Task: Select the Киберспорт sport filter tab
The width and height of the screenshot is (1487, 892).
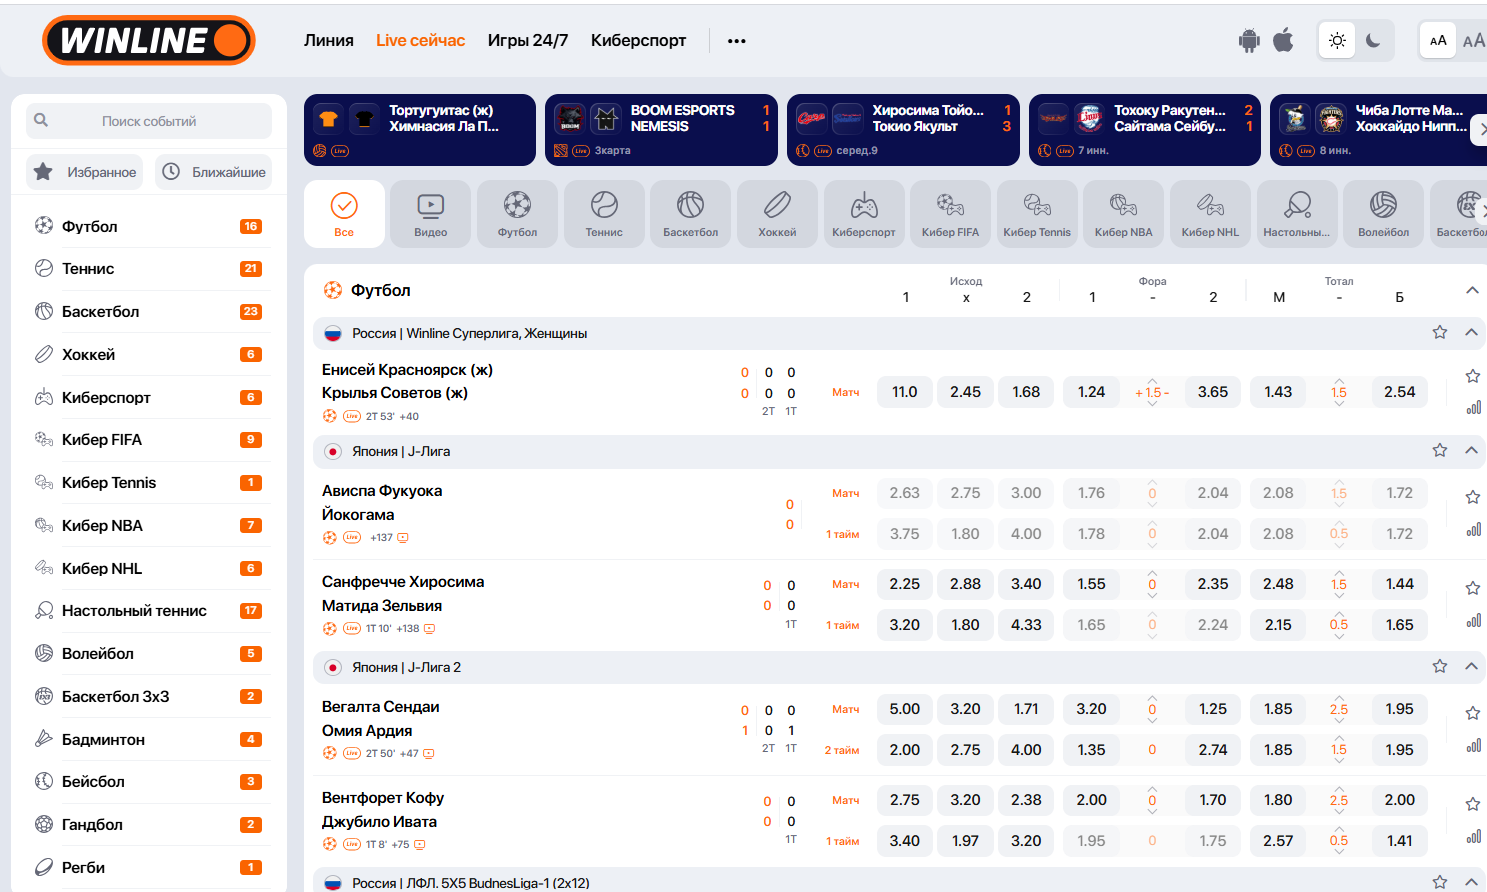Action: tap(864, 214)
